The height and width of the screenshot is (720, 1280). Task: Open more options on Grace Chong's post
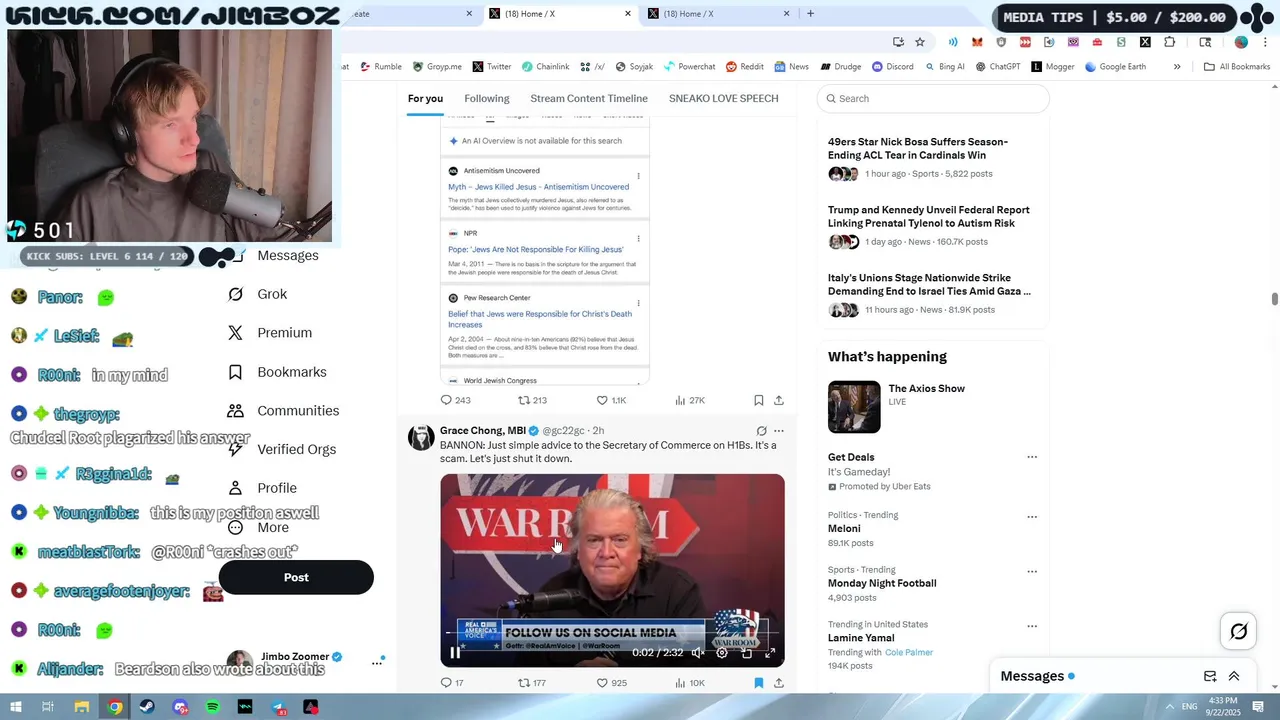779,431
